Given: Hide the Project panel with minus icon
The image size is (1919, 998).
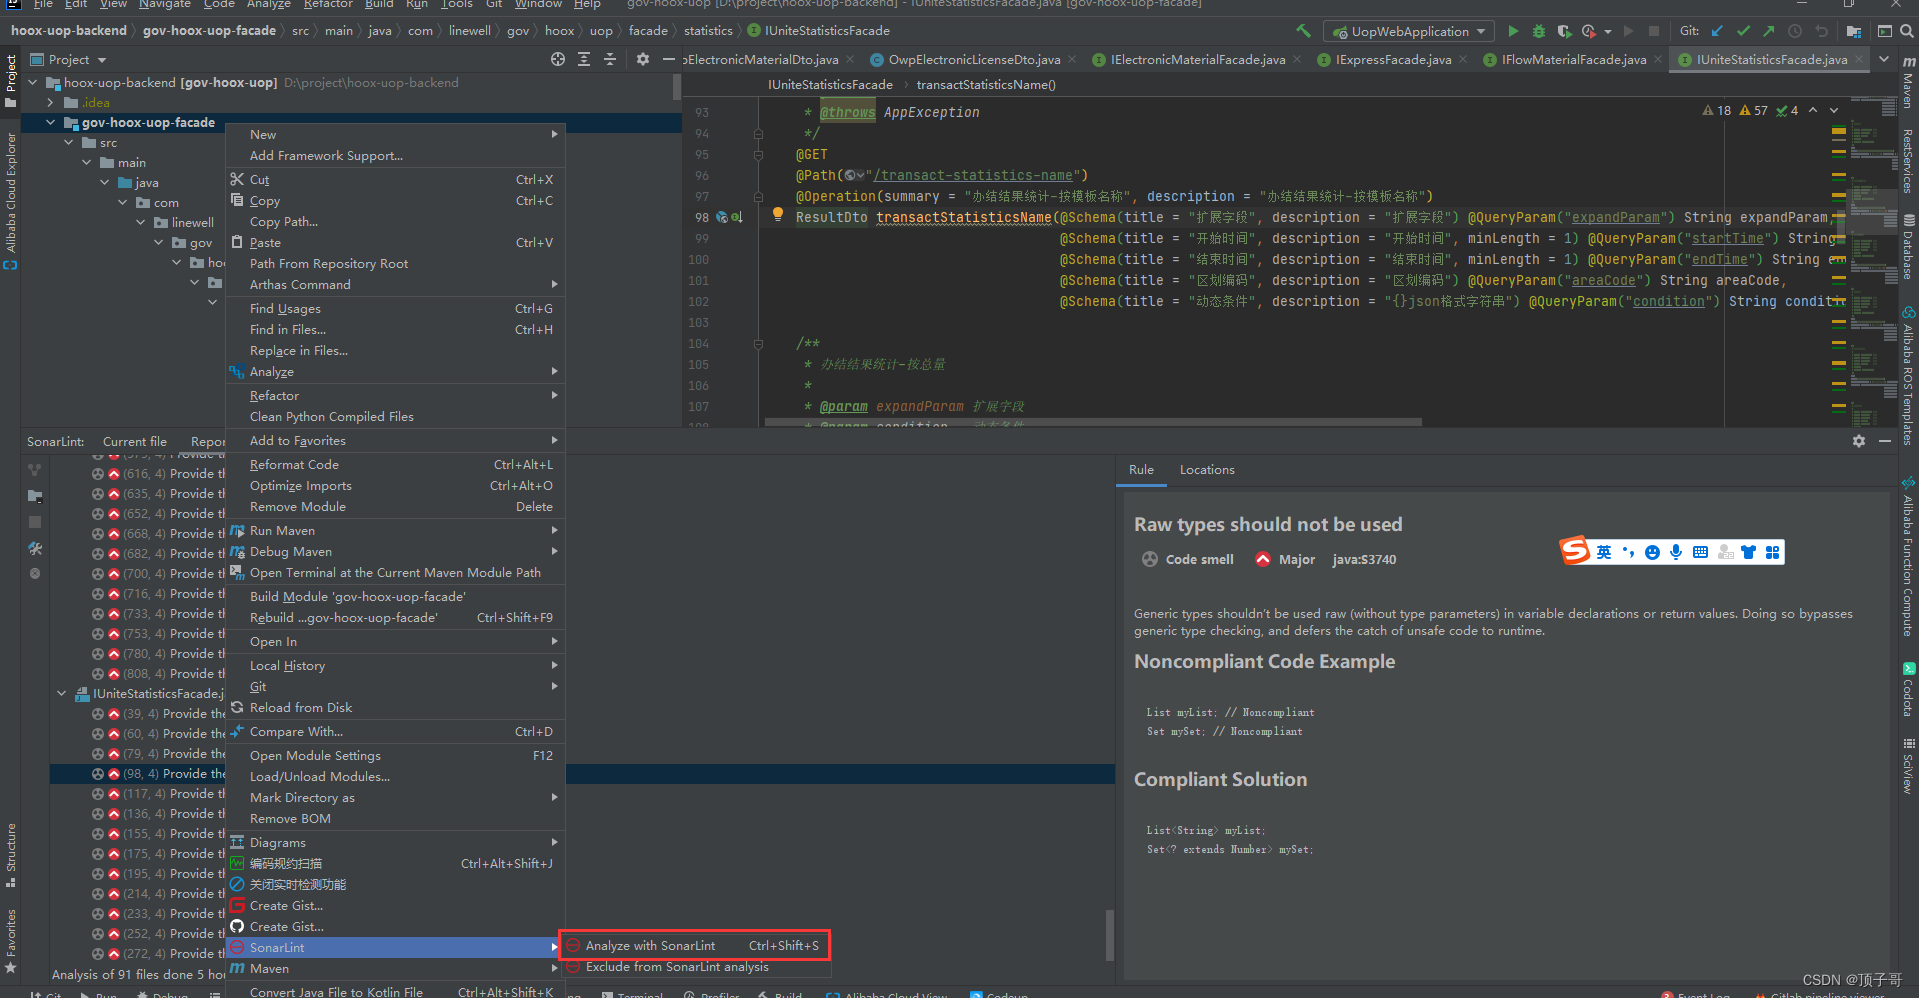Looking at the screenshot, I should [x=669, y=59].
